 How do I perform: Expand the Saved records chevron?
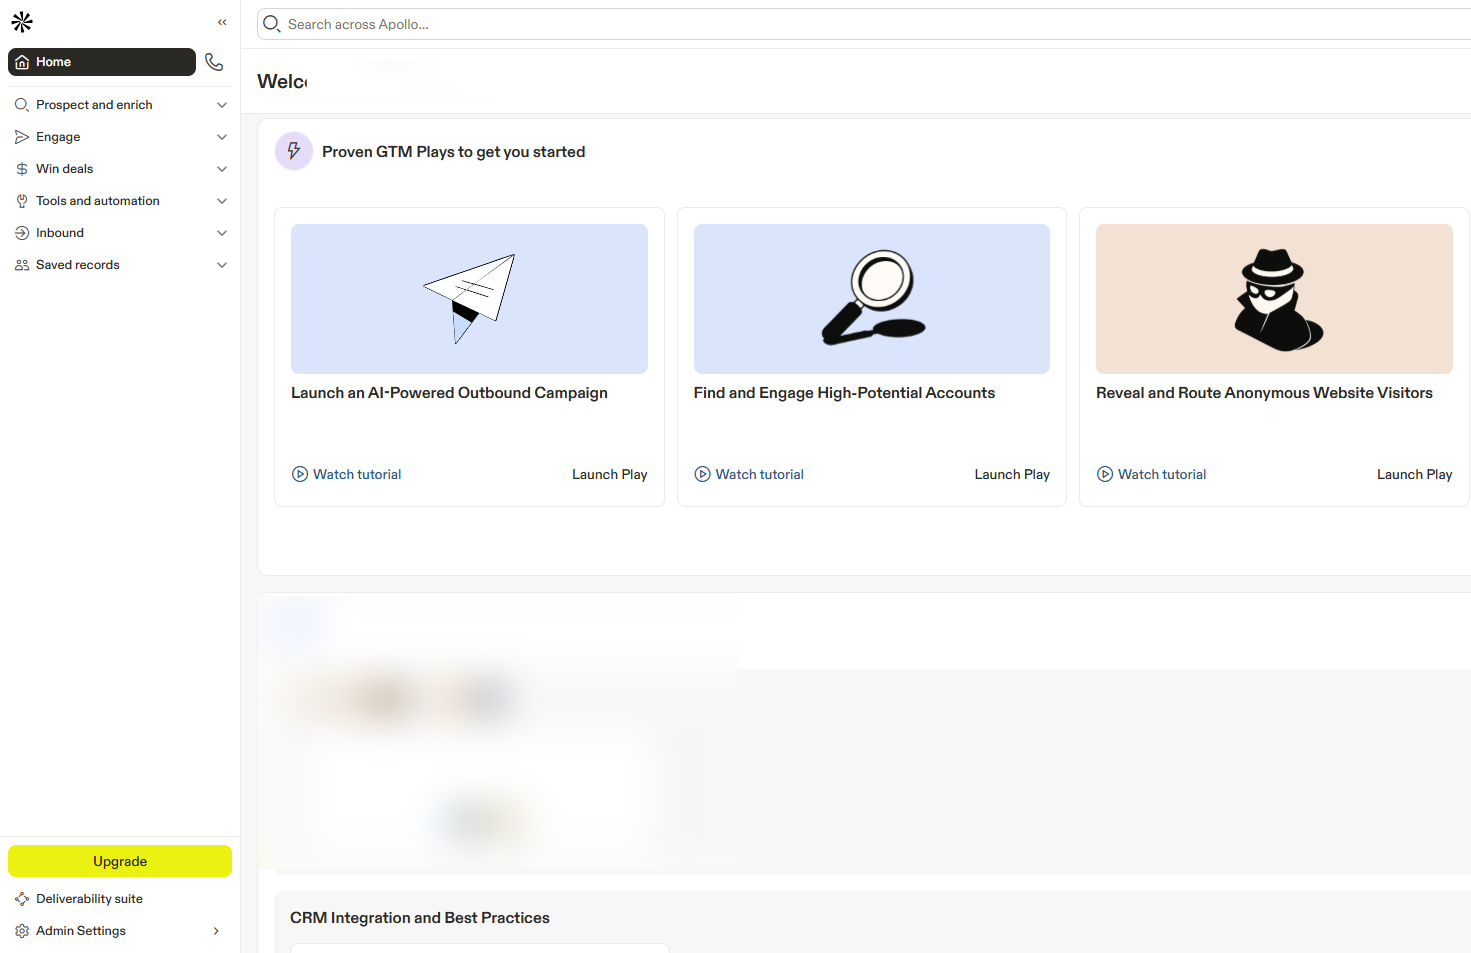[x=222, y=265]
